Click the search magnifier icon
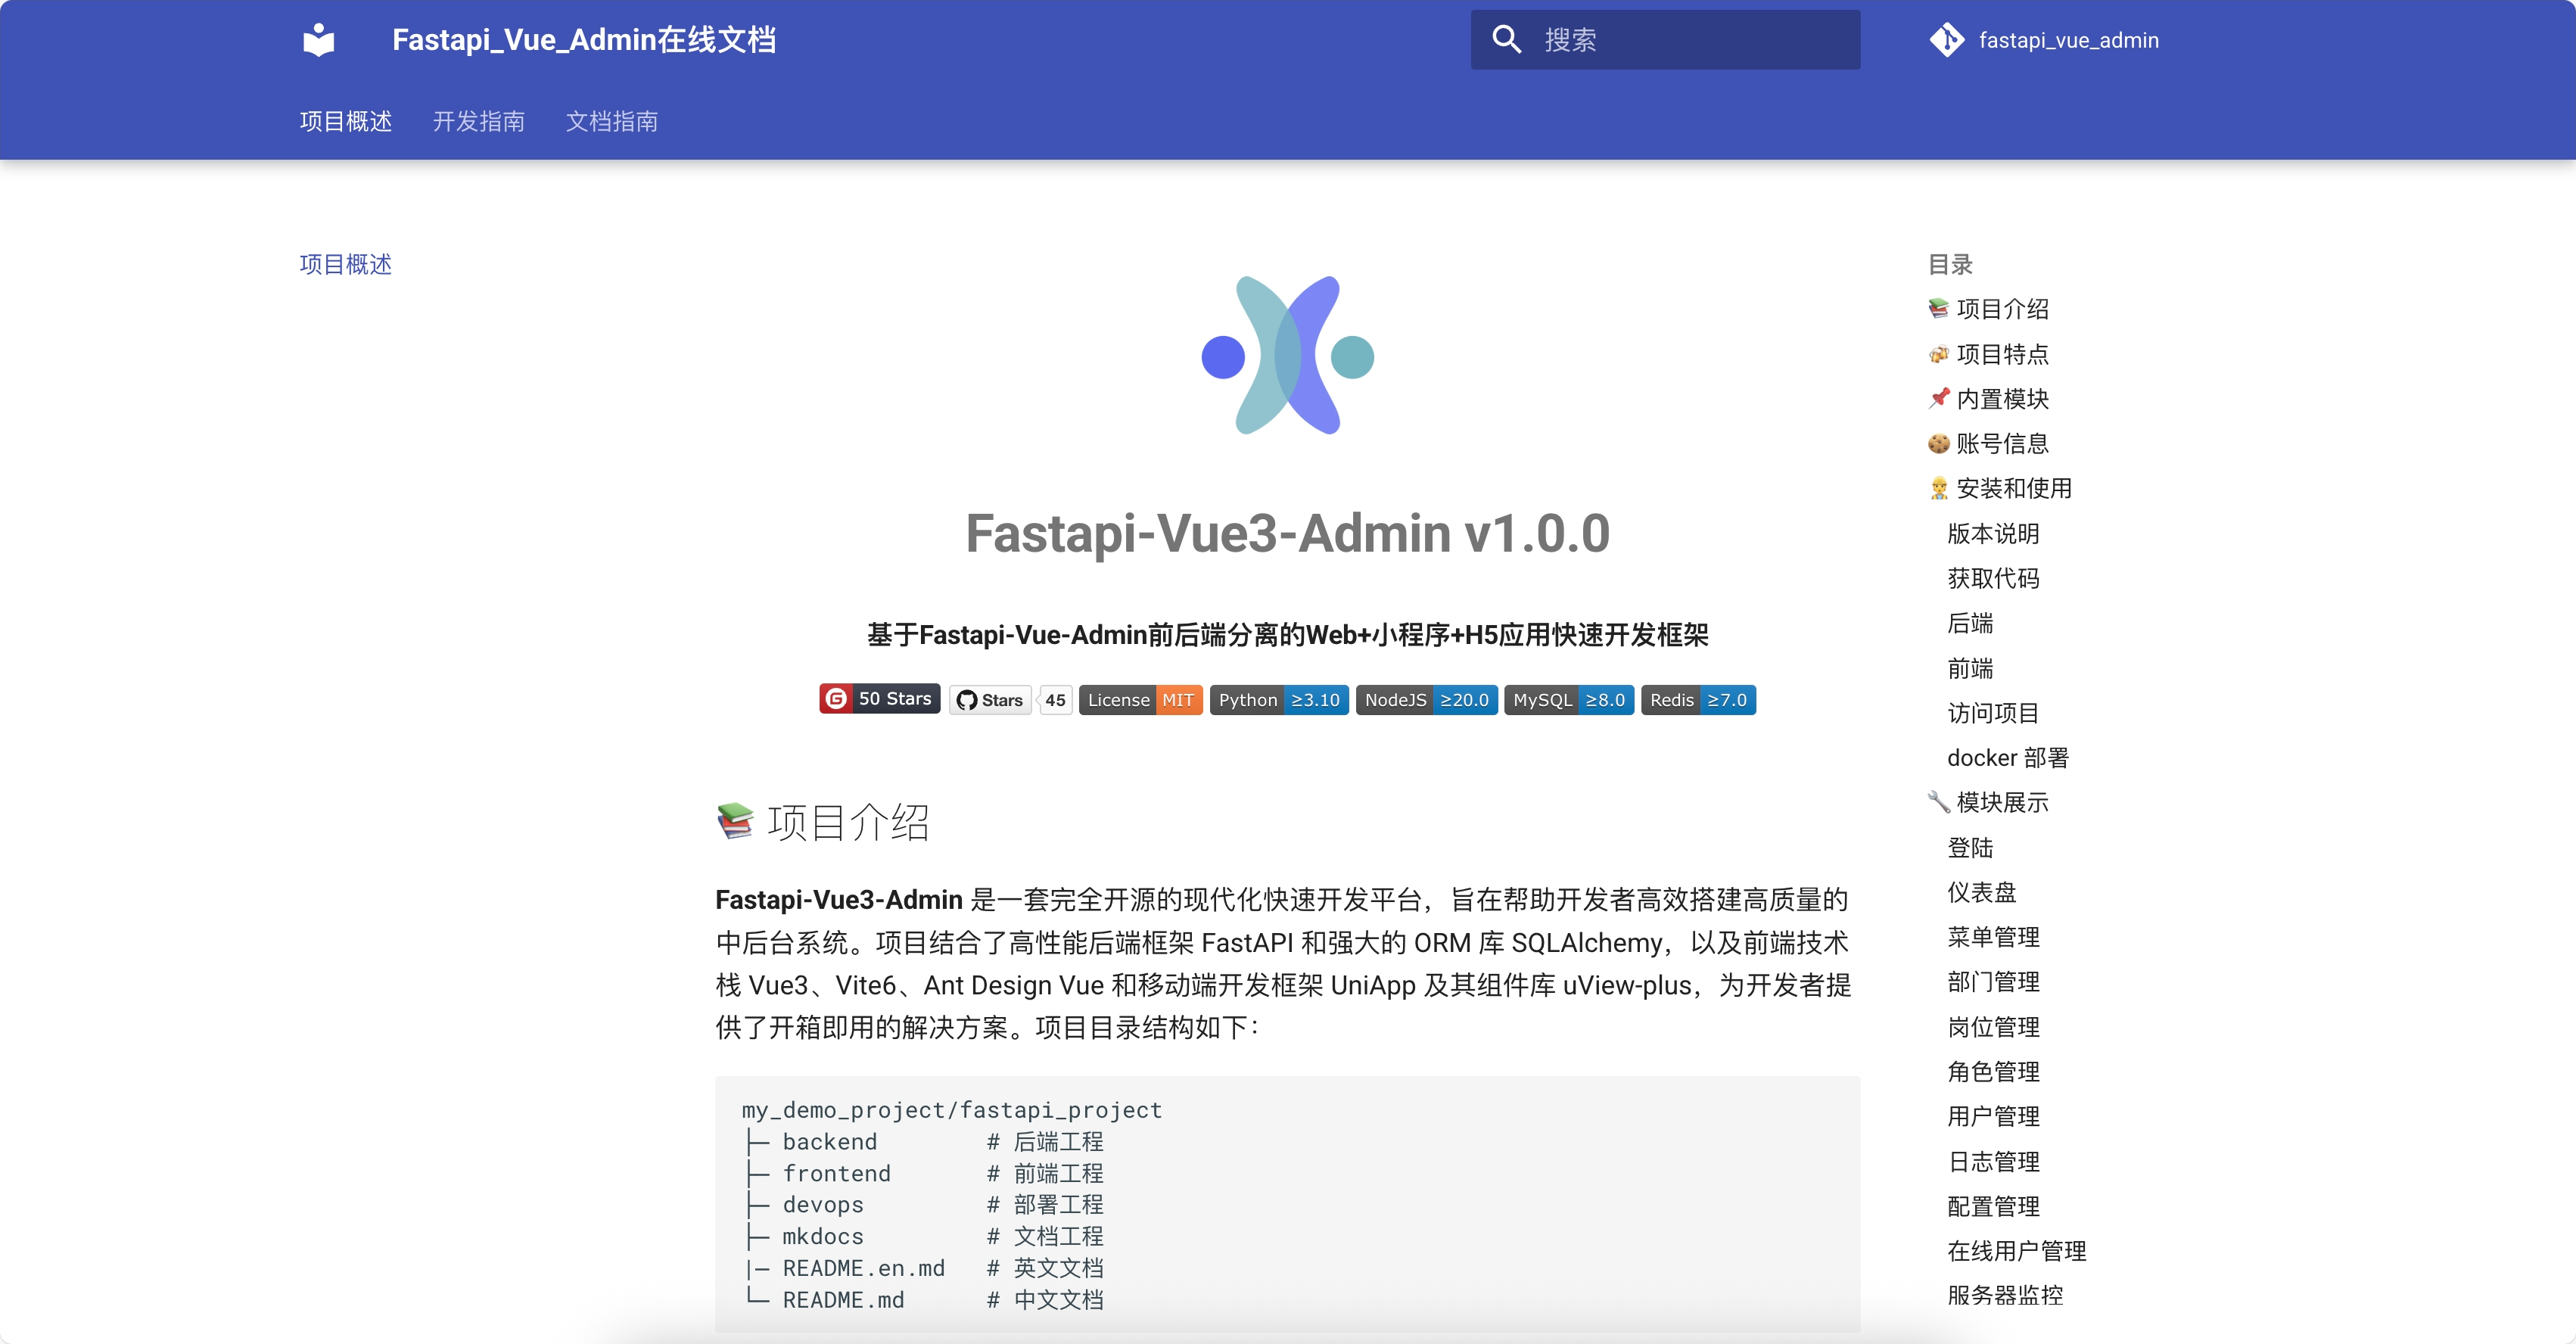The height and width of the screenshot is (1344, 2576). (1507, 40)
